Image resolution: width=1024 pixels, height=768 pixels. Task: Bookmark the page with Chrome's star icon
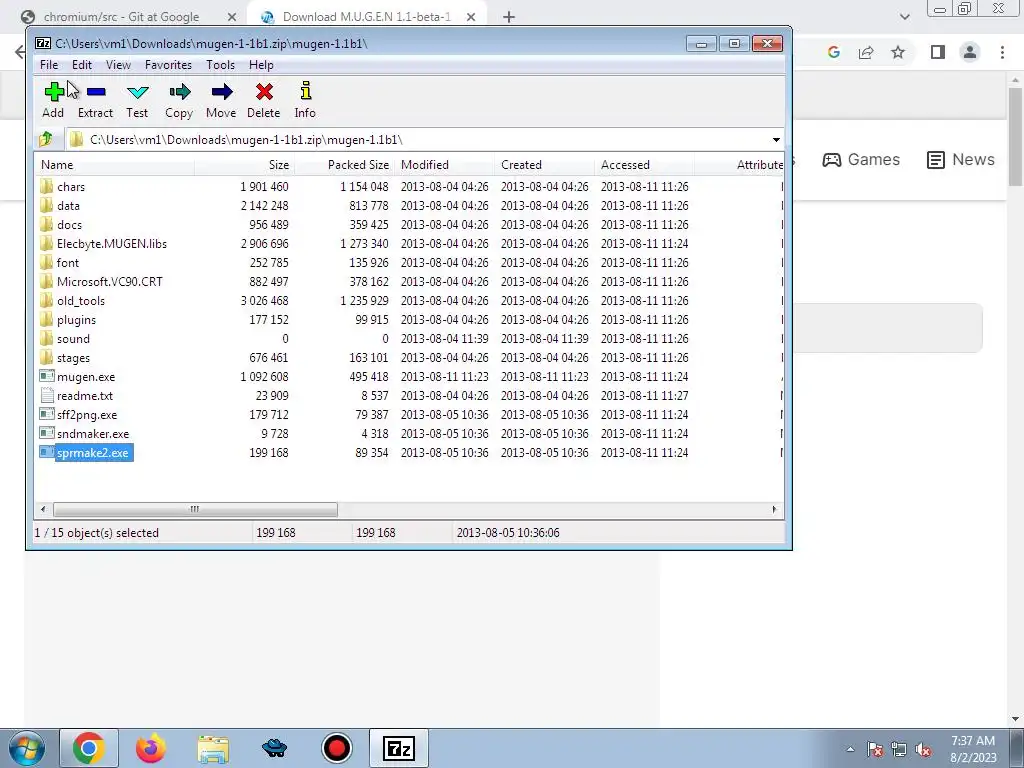(x=898, y=52)
